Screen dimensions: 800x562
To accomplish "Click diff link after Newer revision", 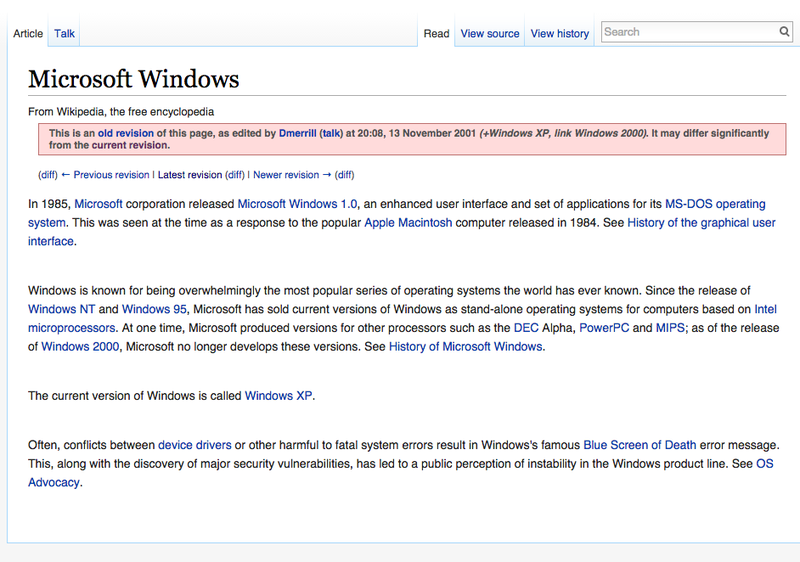I will pos(344,175).
